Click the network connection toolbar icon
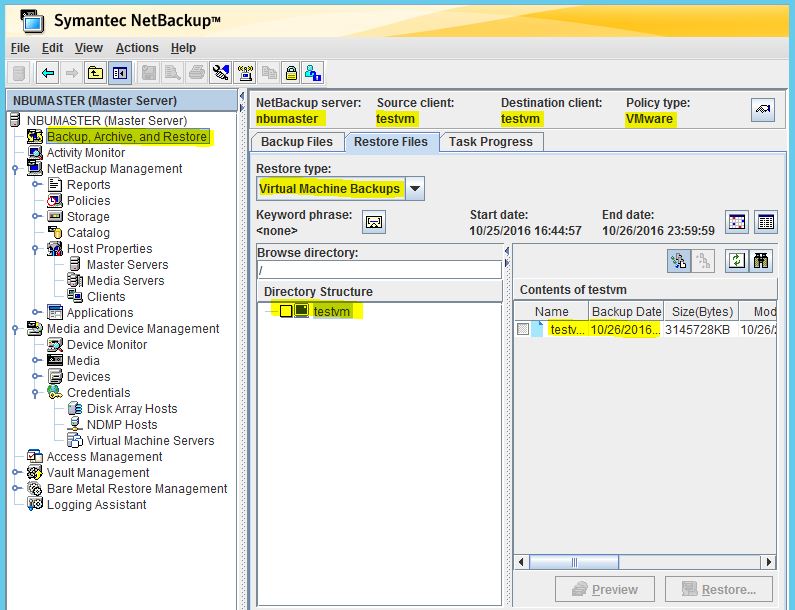Screen dimensions: 795x610 pyautogui.click(x=245, y=74)
